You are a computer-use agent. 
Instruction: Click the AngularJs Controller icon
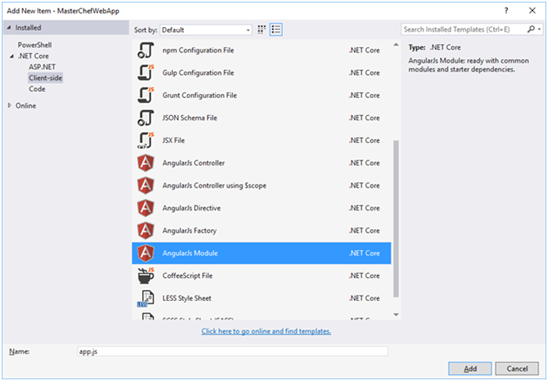click(x=145, y=163)
